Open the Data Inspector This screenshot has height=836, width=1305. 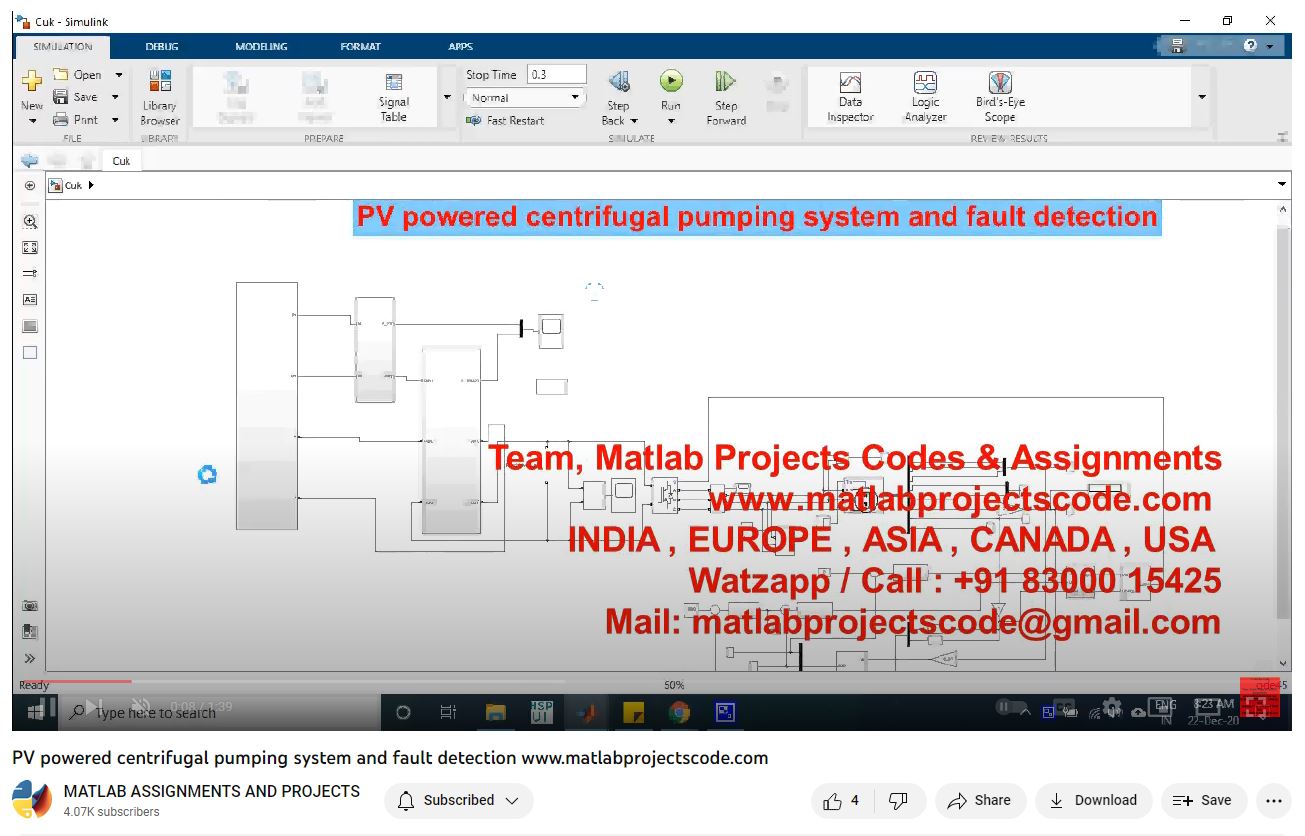click(850, 97)
